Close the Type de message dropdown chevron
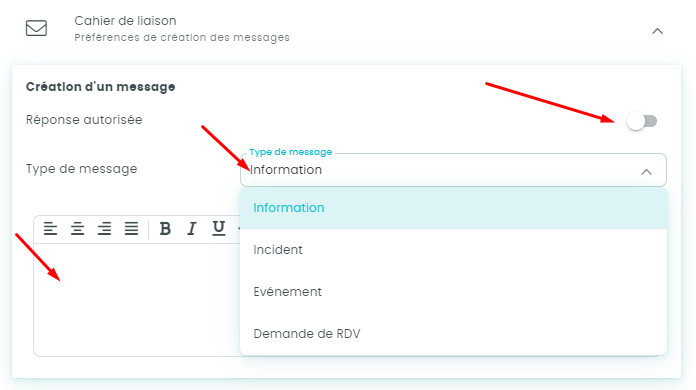Image resolution: width=696 pixels, height=390 pixels. [x=647, y=172]
